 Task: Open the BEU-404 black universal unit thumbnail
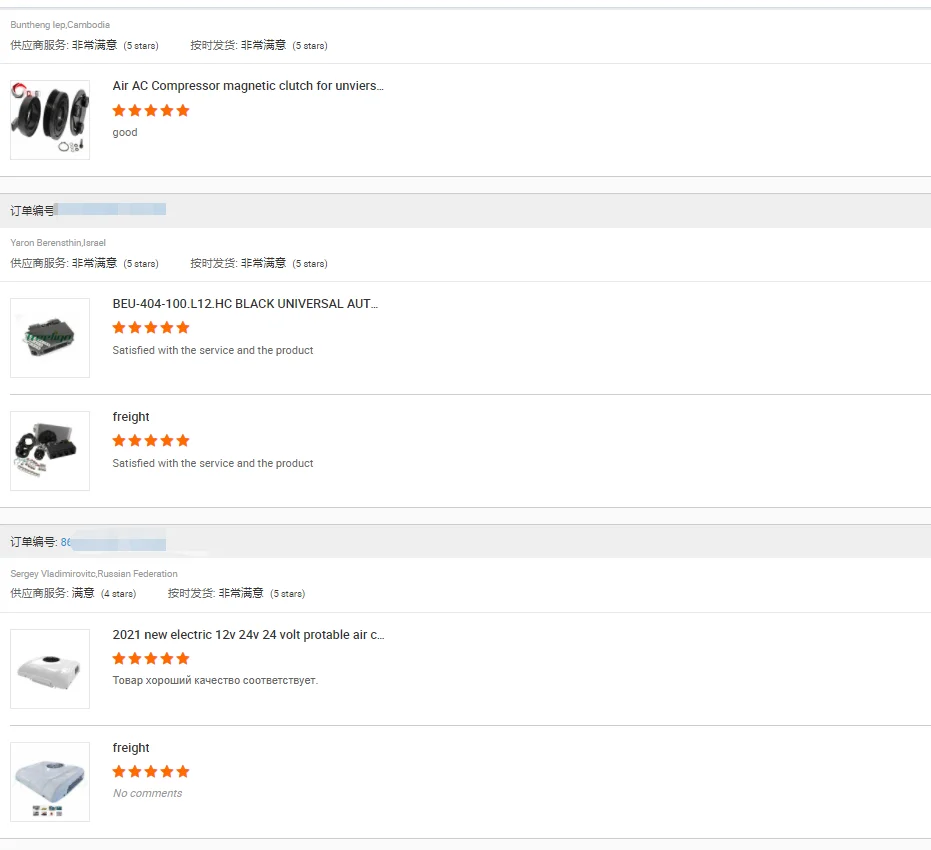pyautogui.click(x=50, y=338)
